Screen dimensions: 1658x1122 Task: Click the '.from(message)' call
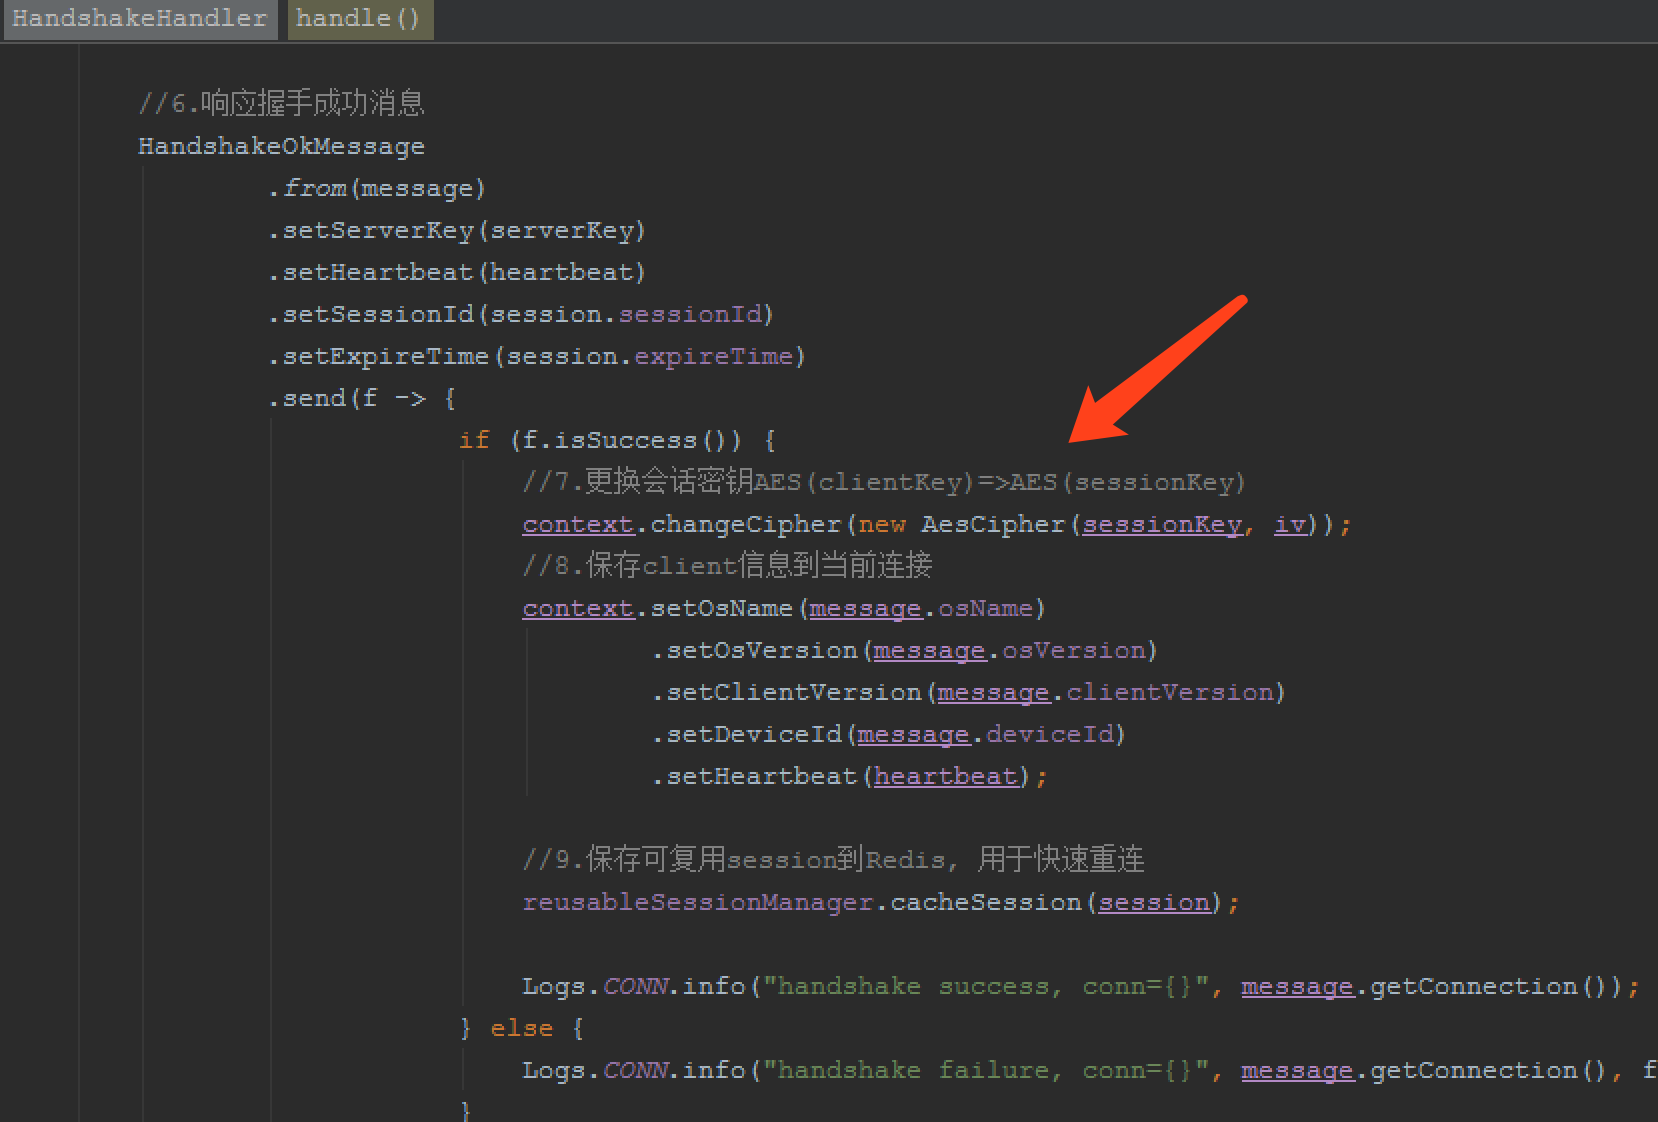(377, 188)
